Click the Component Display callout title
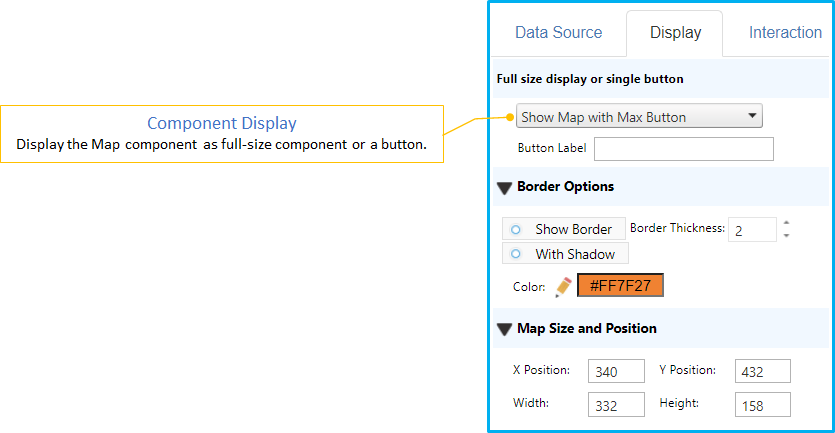The width and height of the screenshot is (835, 433). [x=221, y=123]
